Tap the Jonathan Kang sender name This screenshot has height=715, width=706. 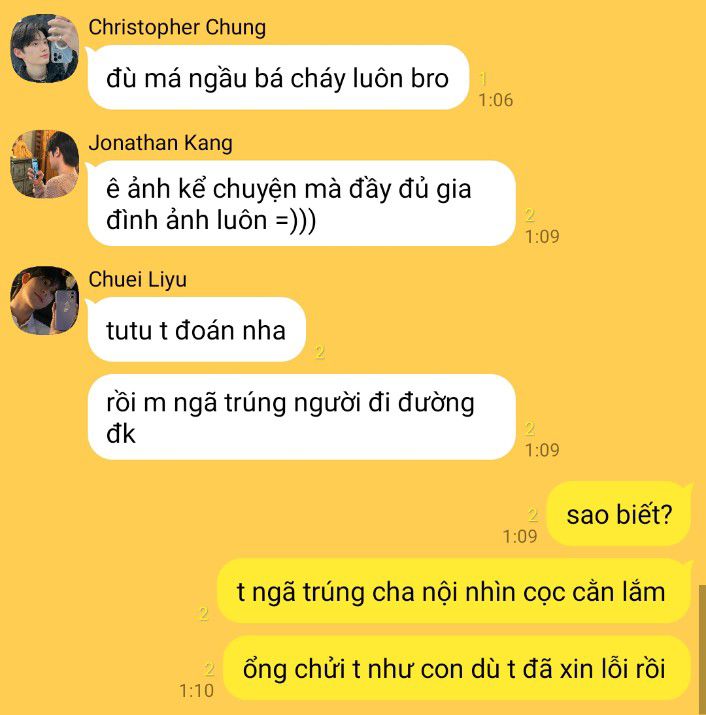tap(161, 143)
